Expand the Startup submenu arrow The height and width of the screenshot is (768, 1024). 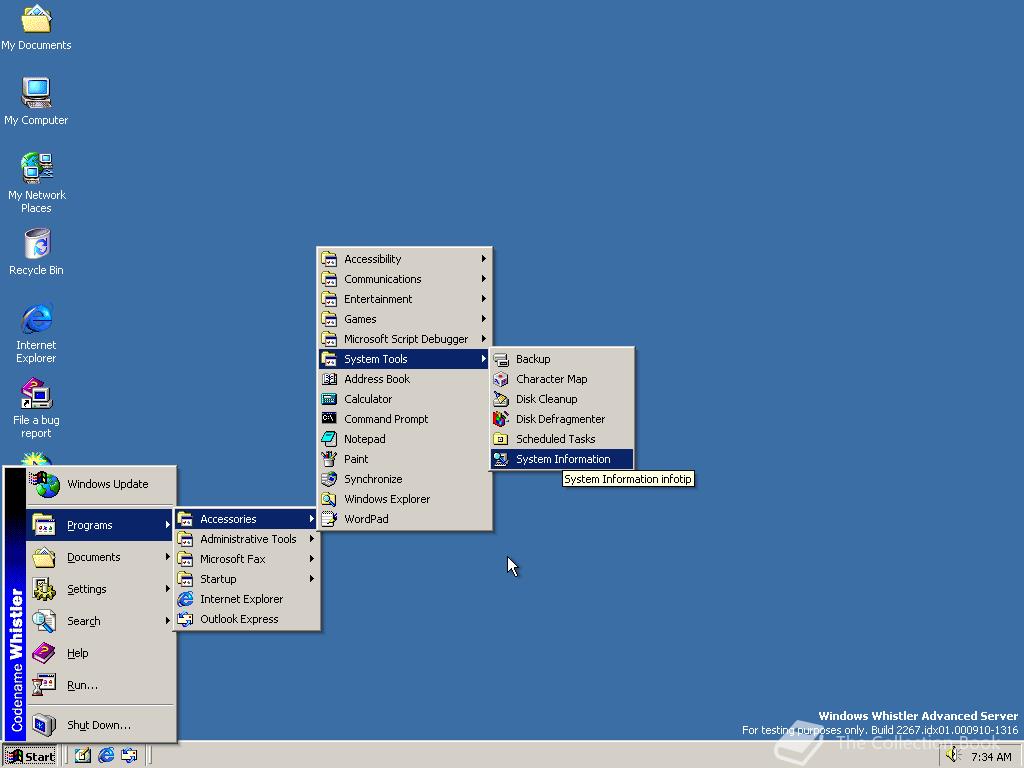pos(312,579)
